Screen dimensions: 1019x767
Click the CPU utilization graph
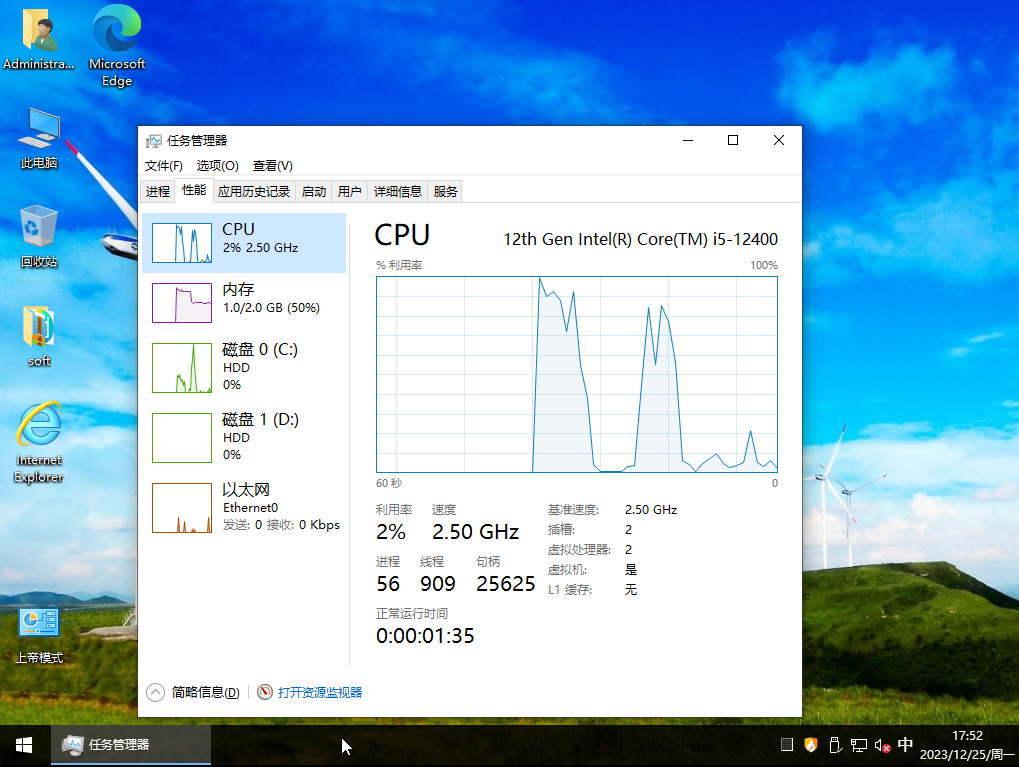(576, 374)
